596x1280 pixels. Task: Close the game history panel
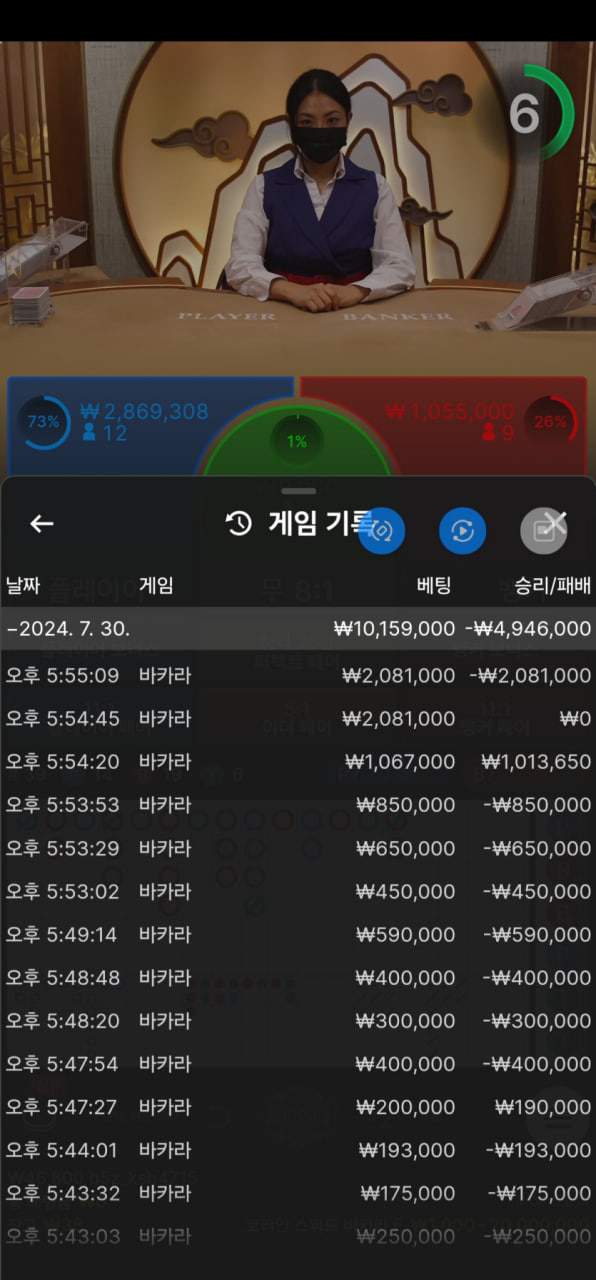pyautogui.click(x=556, y=521)
